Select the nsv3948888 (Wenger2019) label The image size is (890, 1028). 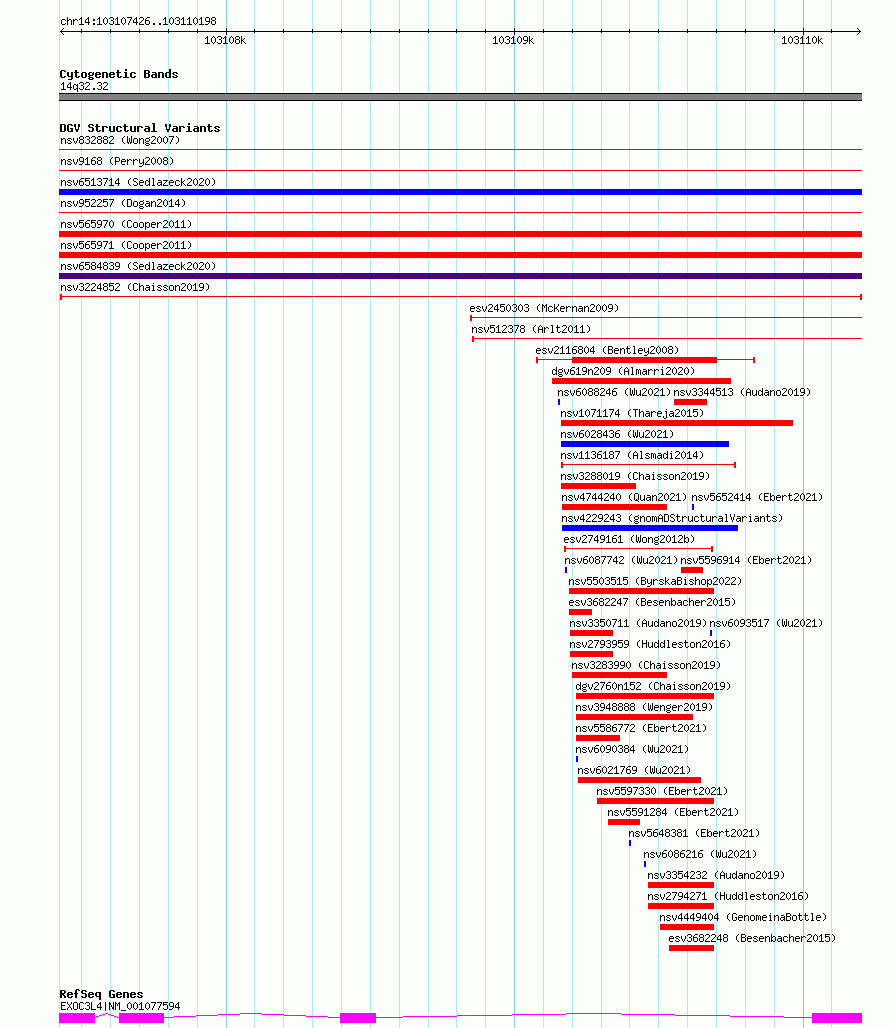tap(644, 707)
